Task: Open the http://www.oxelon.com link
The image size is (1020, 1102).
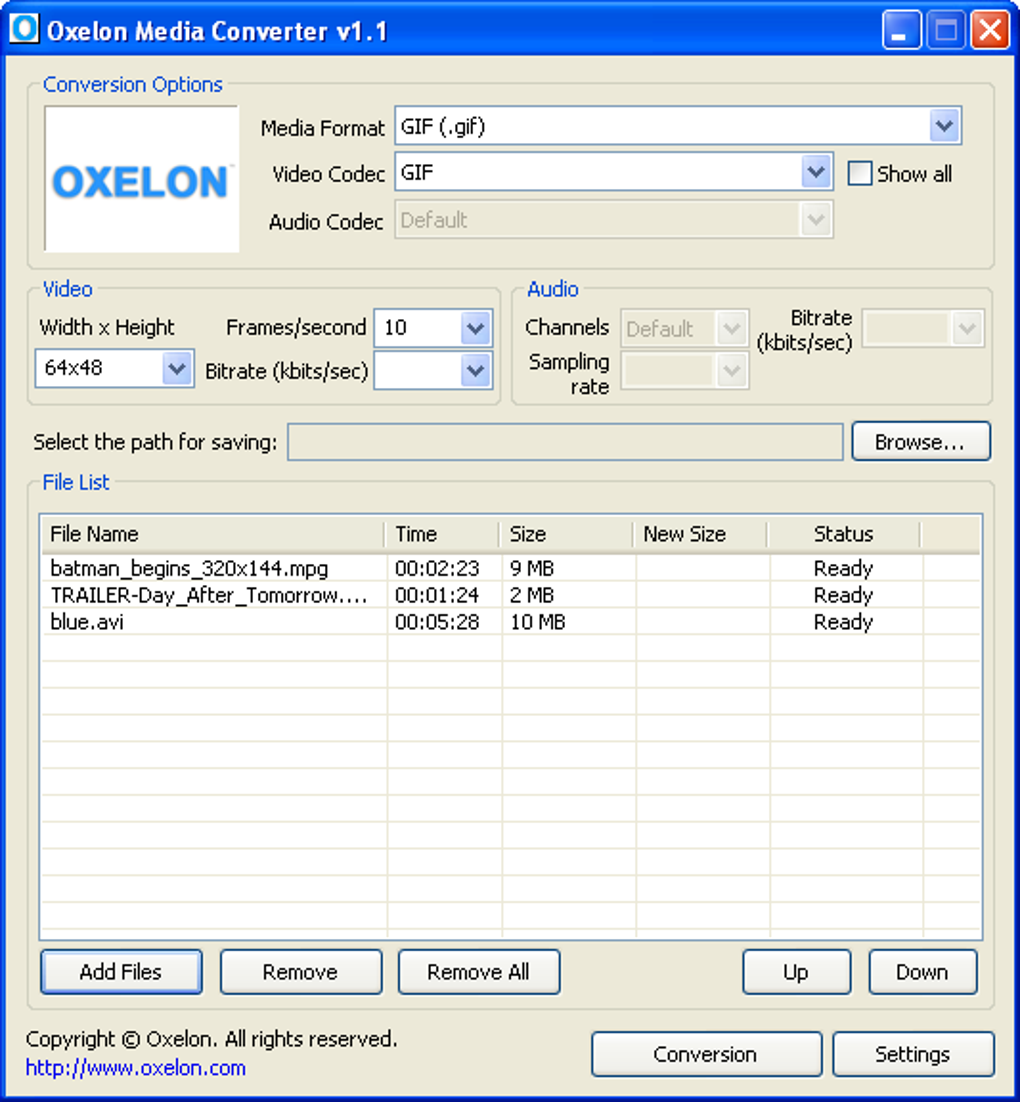Action: [136, 1068]
